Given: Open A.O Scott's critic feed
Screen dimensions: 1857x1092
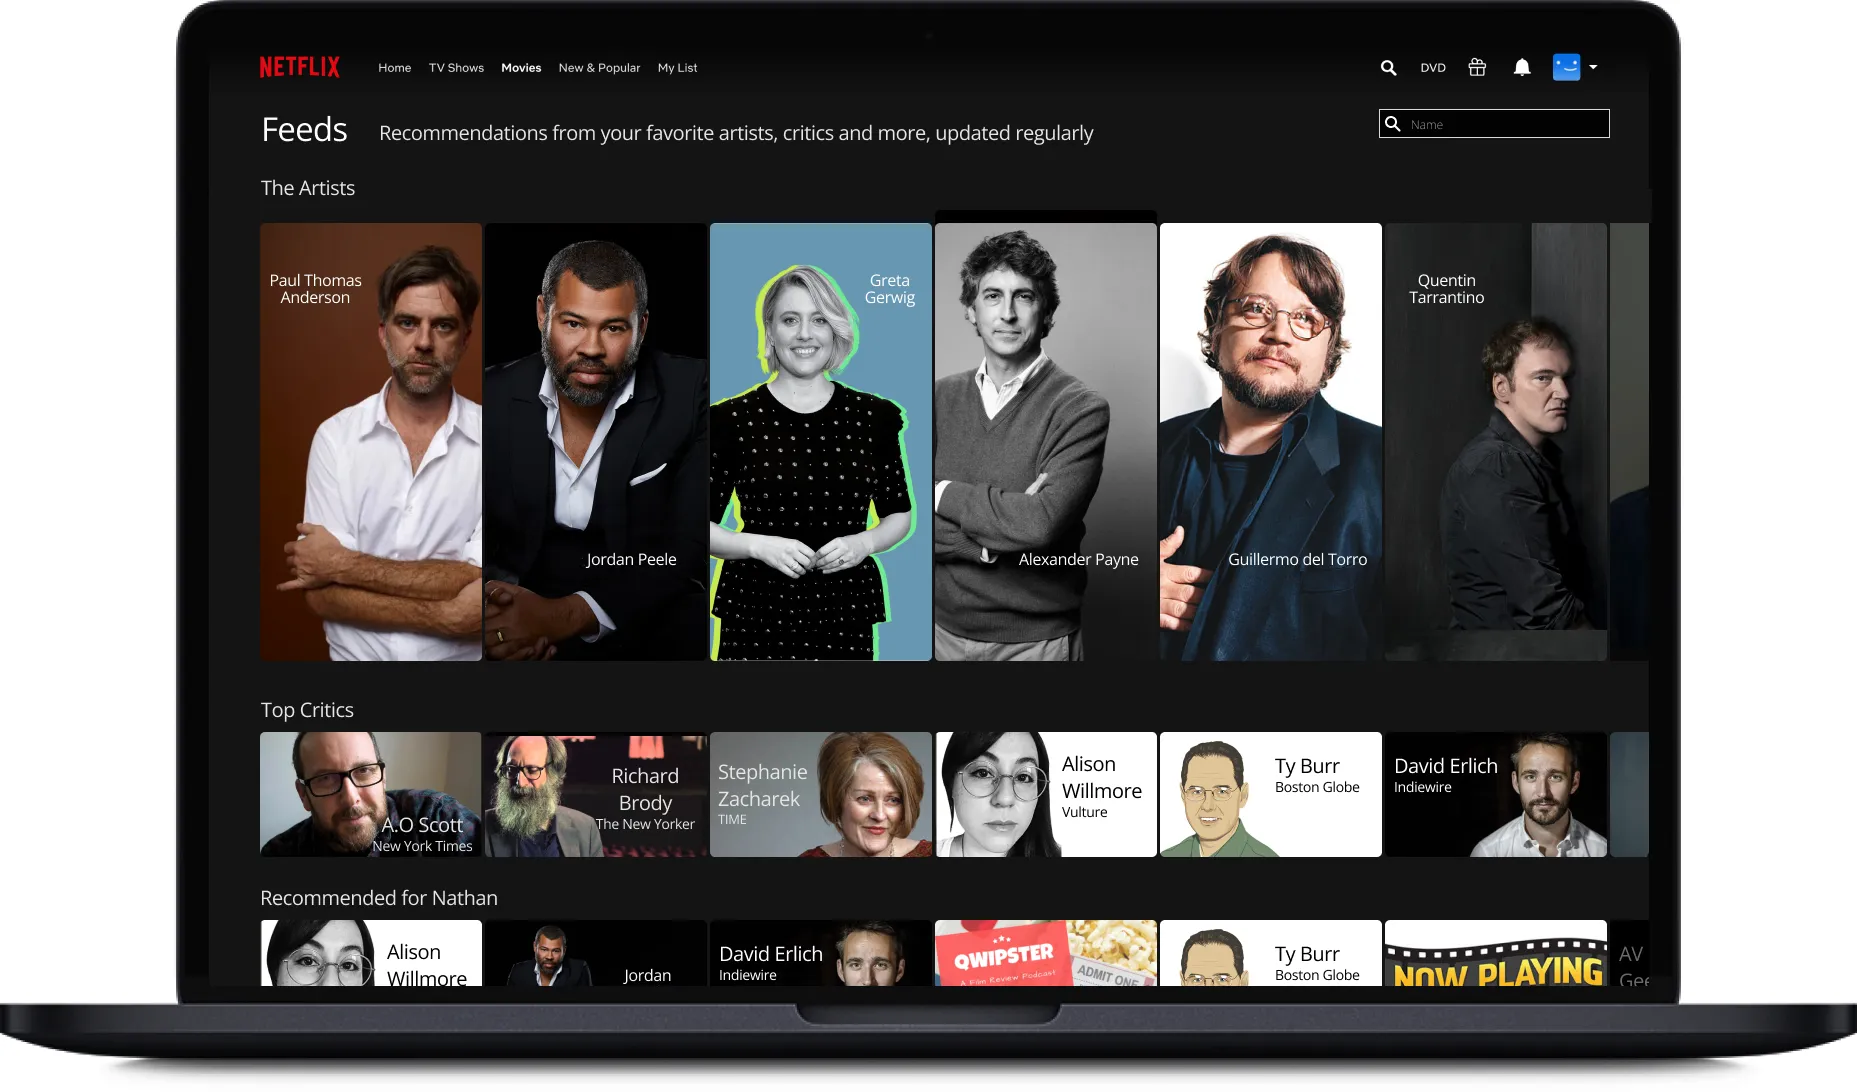Looking at the screenshot, I should [370, 794].
